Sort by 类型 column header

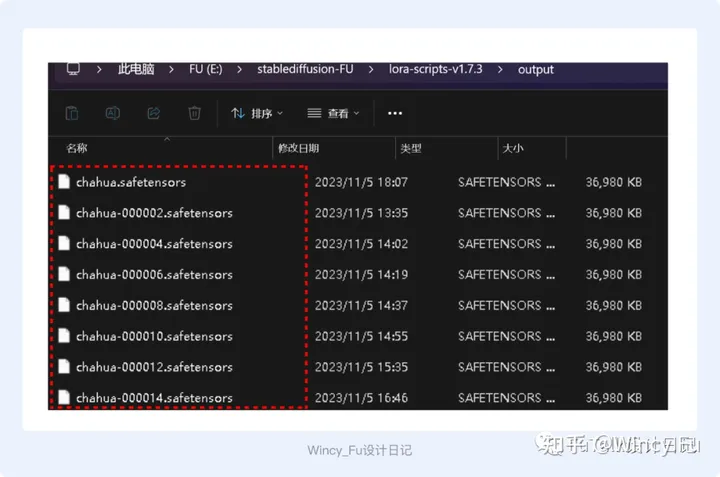411,148
